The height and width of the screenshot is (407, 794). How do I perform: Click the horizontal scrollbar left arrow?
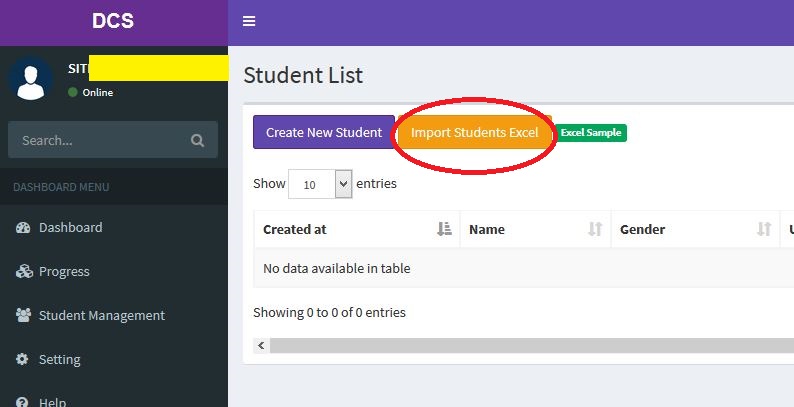pyautogui.click(x=262, y=346)
